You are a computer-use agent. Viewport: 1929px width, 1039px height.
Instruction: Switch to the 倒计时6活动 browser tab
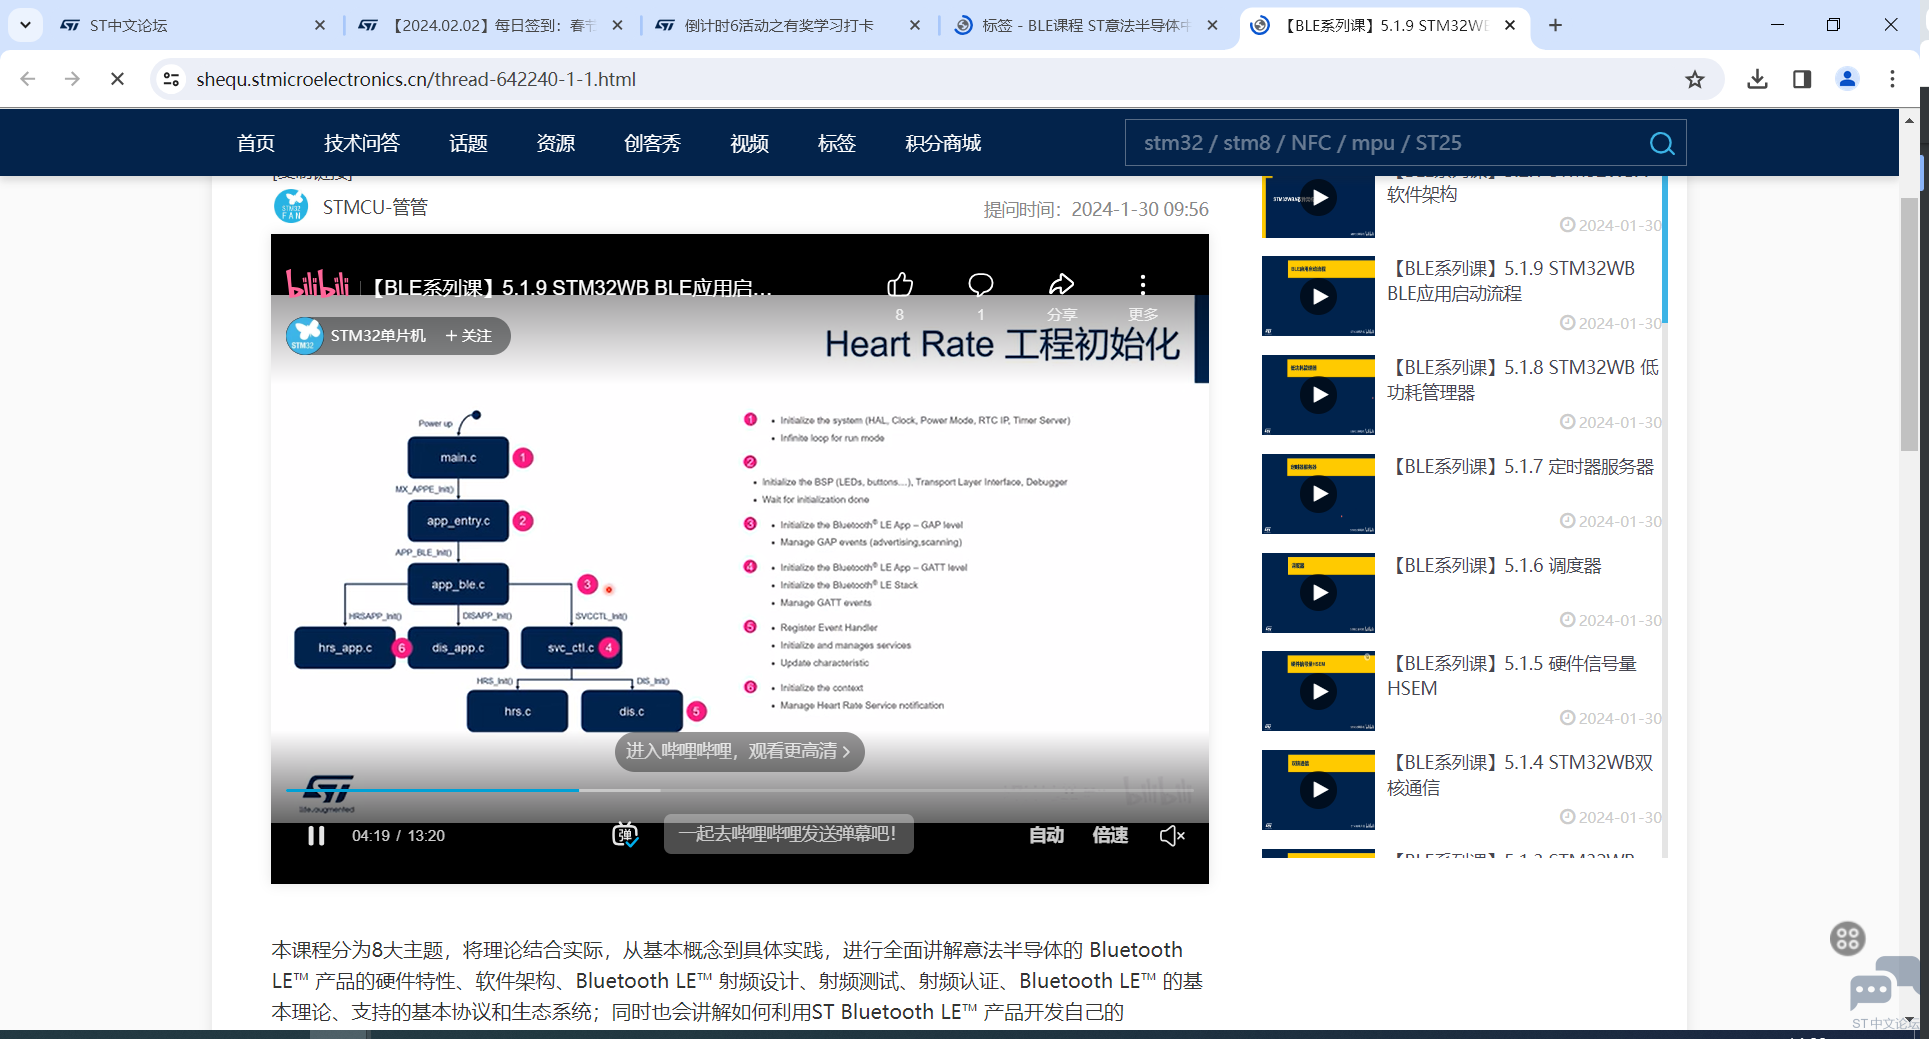click(787, 25)
